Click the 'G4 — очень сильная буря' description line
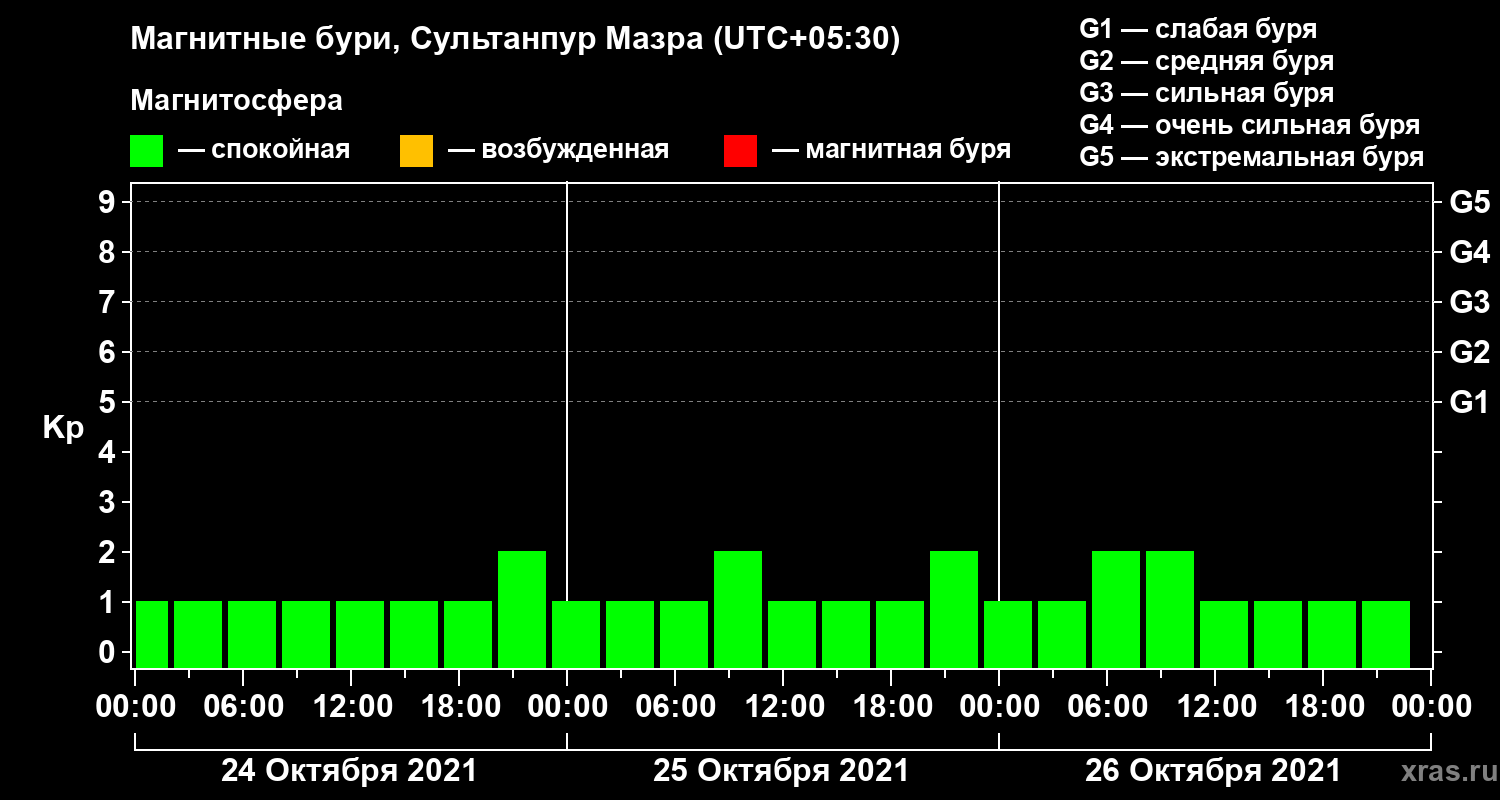The height and width of the screenshot is (800, 1500). (1250, 125)
